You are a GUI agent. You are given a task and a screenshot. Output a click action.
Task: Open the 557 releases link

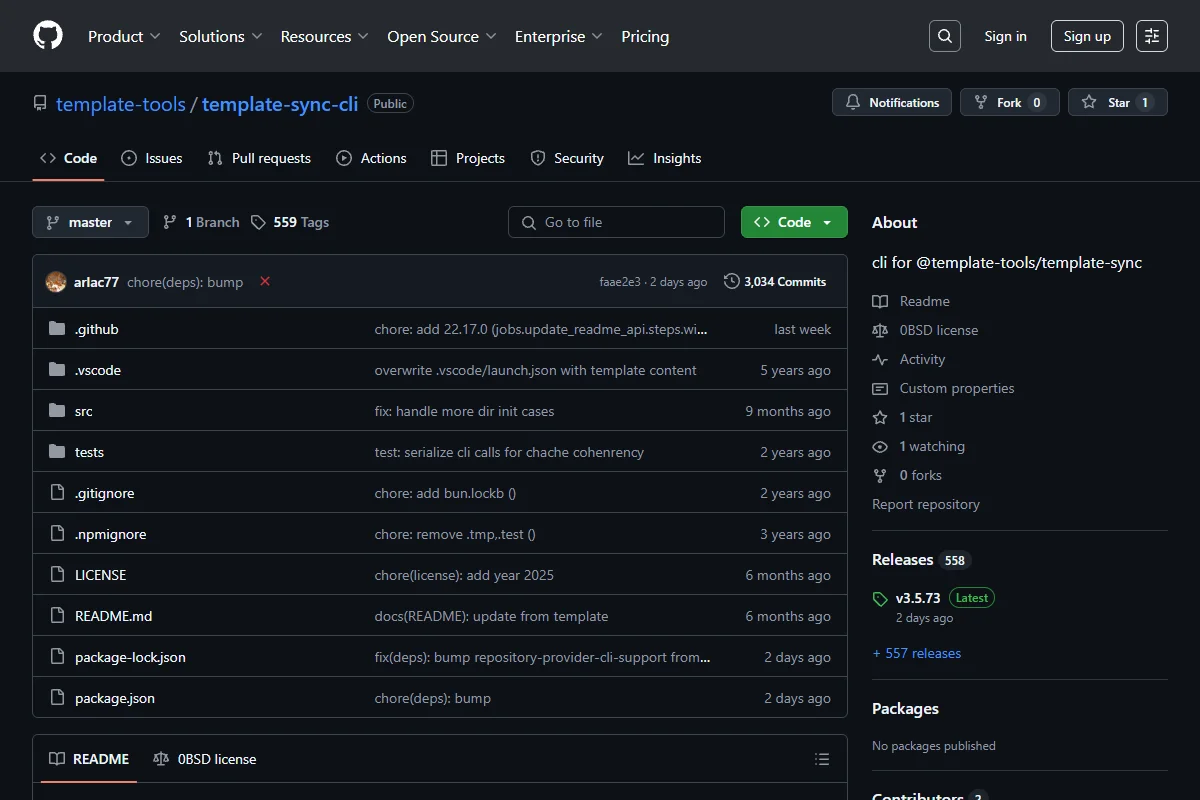click(x=917, y=653)
